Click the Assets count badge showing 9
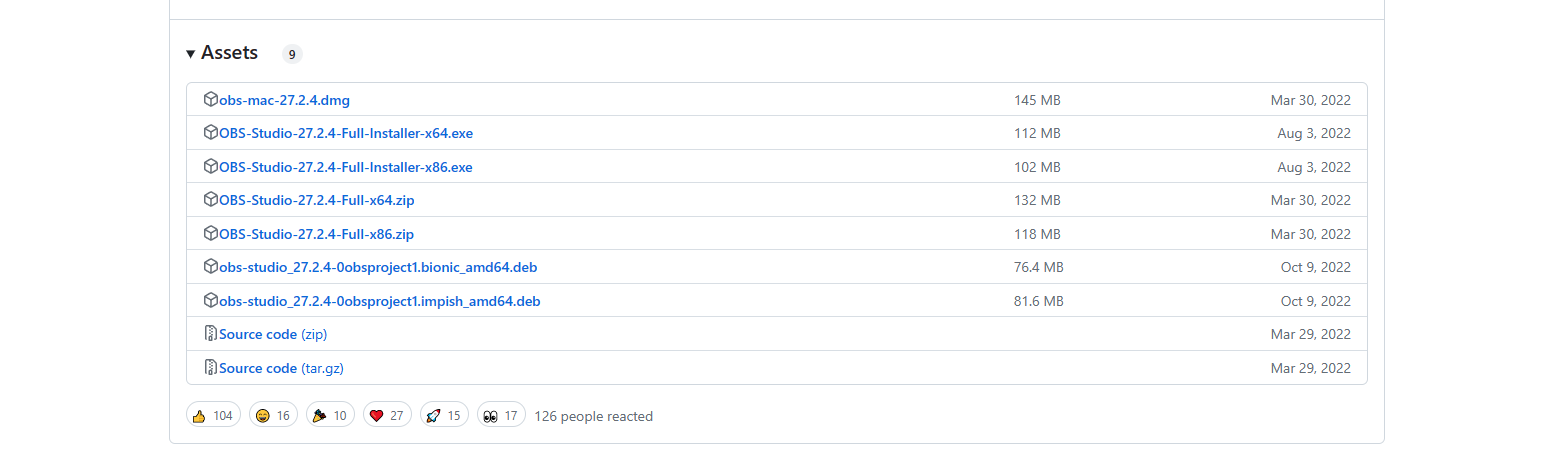 tap(292, 55)
